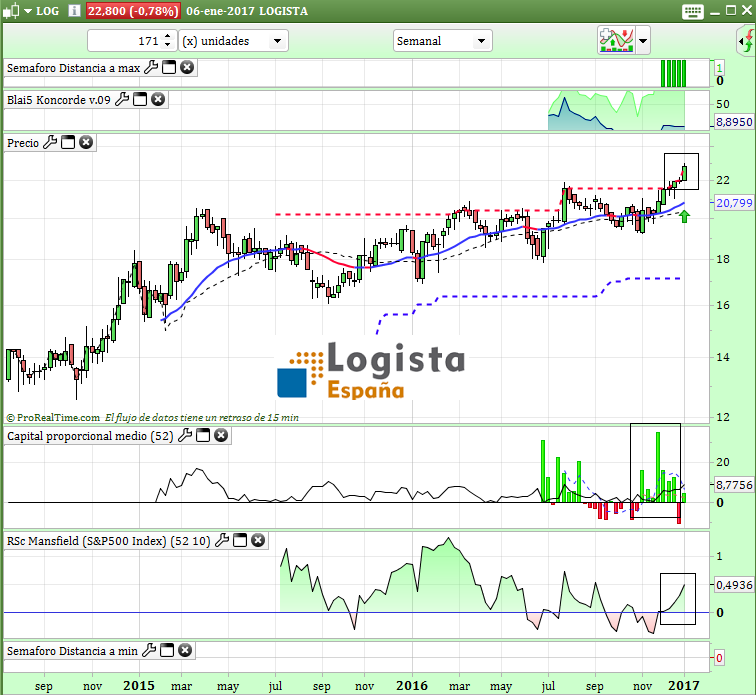
Task: Click the RSc Mansfield (S&P500 Index) label
Action: click(108, 541)
